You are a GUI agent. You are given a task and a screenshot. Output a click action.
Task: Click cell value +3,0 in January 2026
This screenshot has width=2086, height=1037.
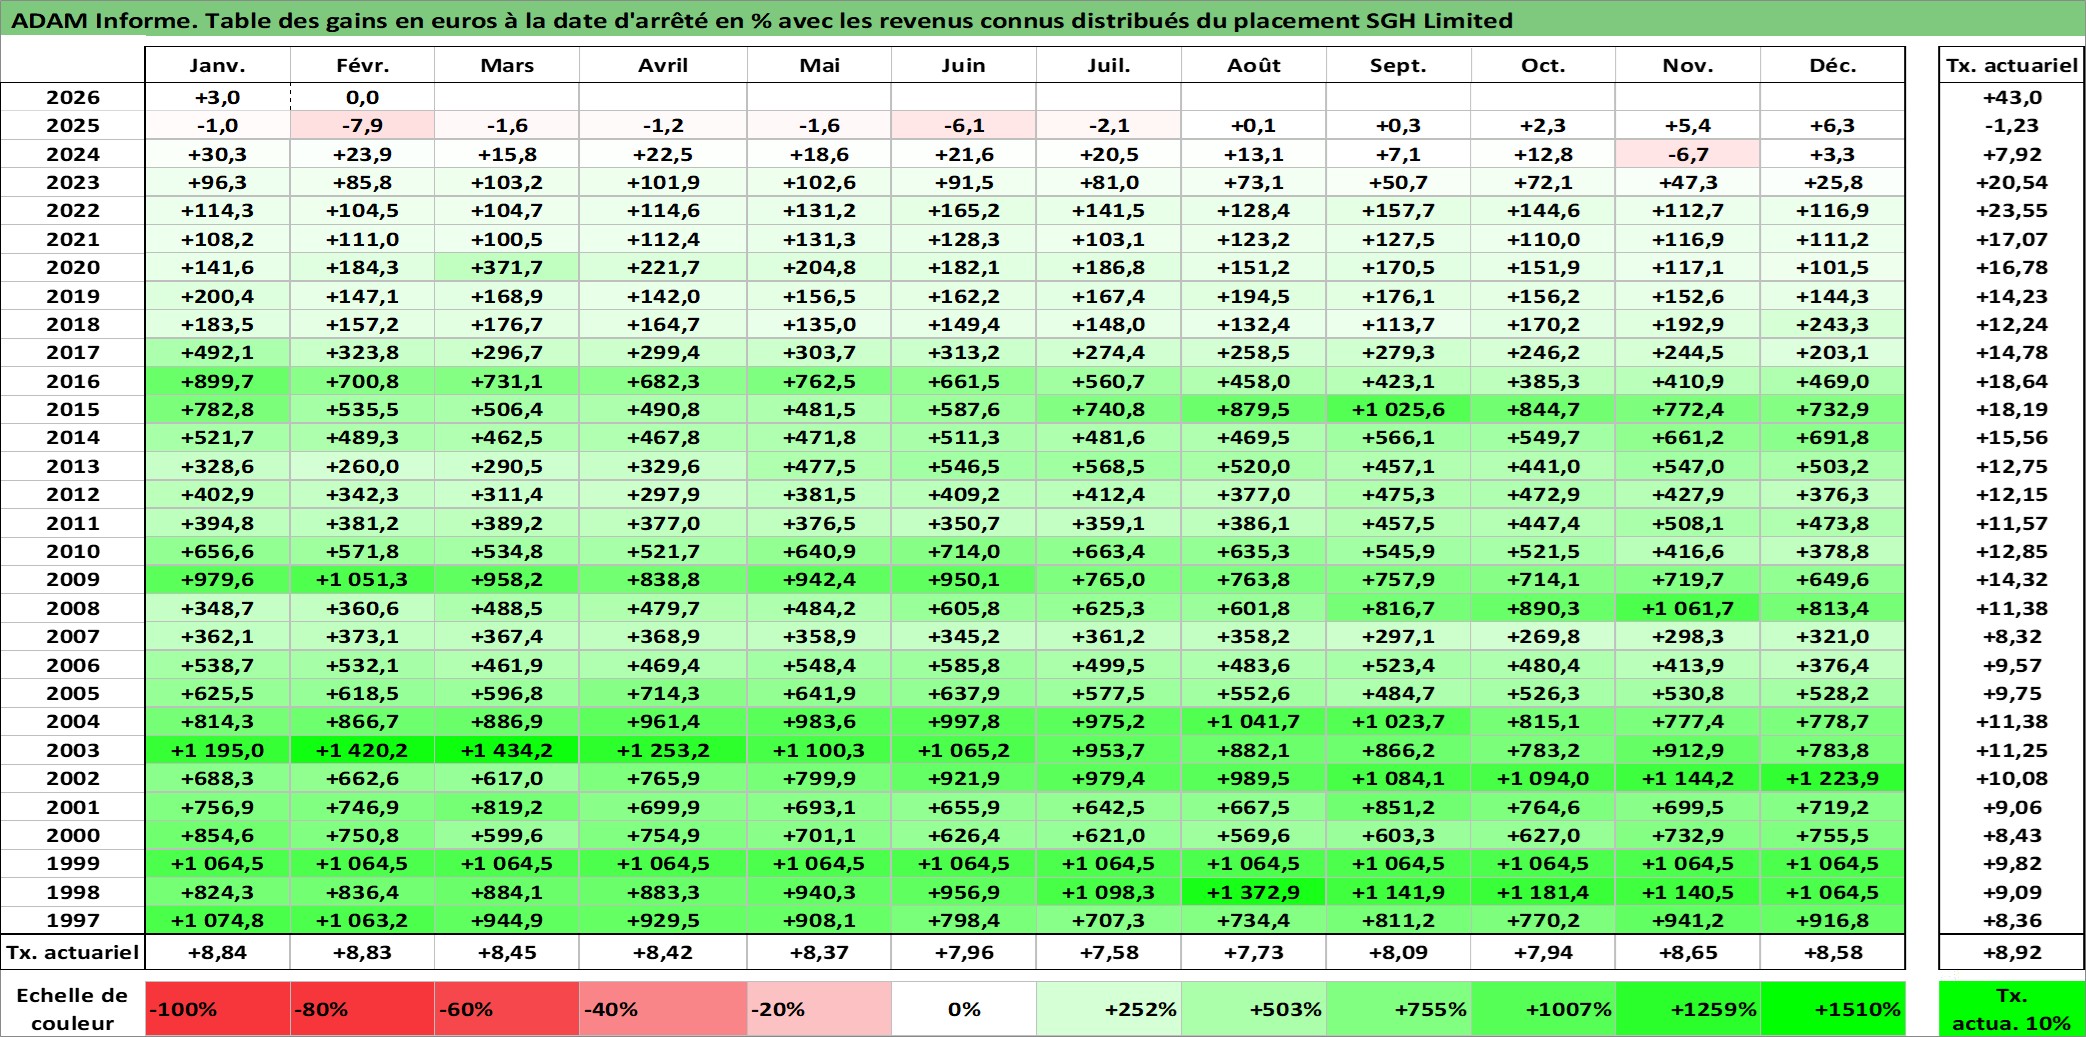[218, 97]
